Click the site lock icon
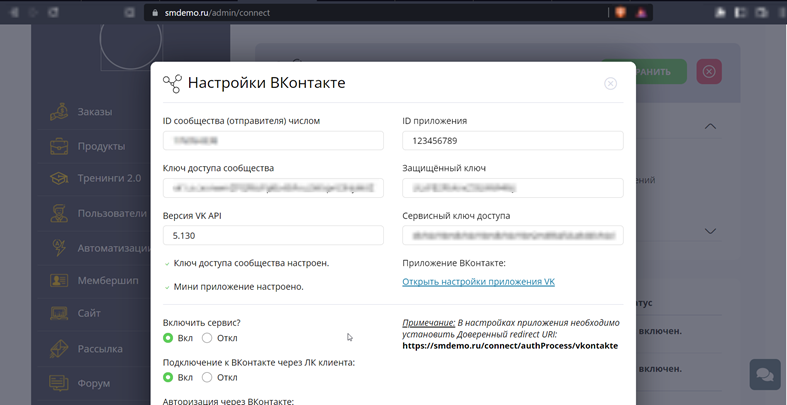 coord(155,13)
